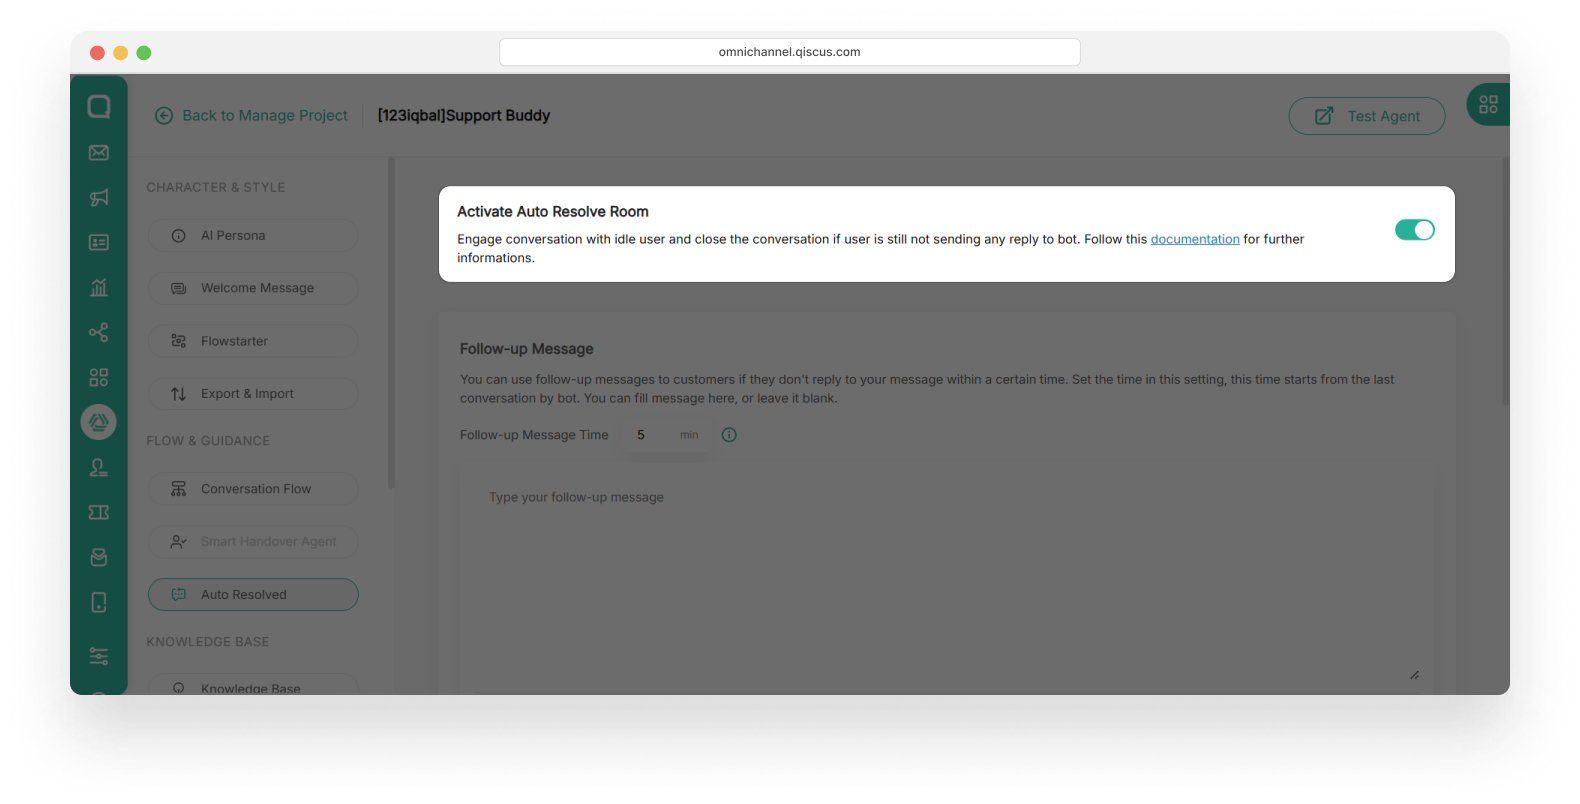This screenshot has height=804, width=1580.
Task: Click the info icon beside follow-up time
Action: [729, 435]
